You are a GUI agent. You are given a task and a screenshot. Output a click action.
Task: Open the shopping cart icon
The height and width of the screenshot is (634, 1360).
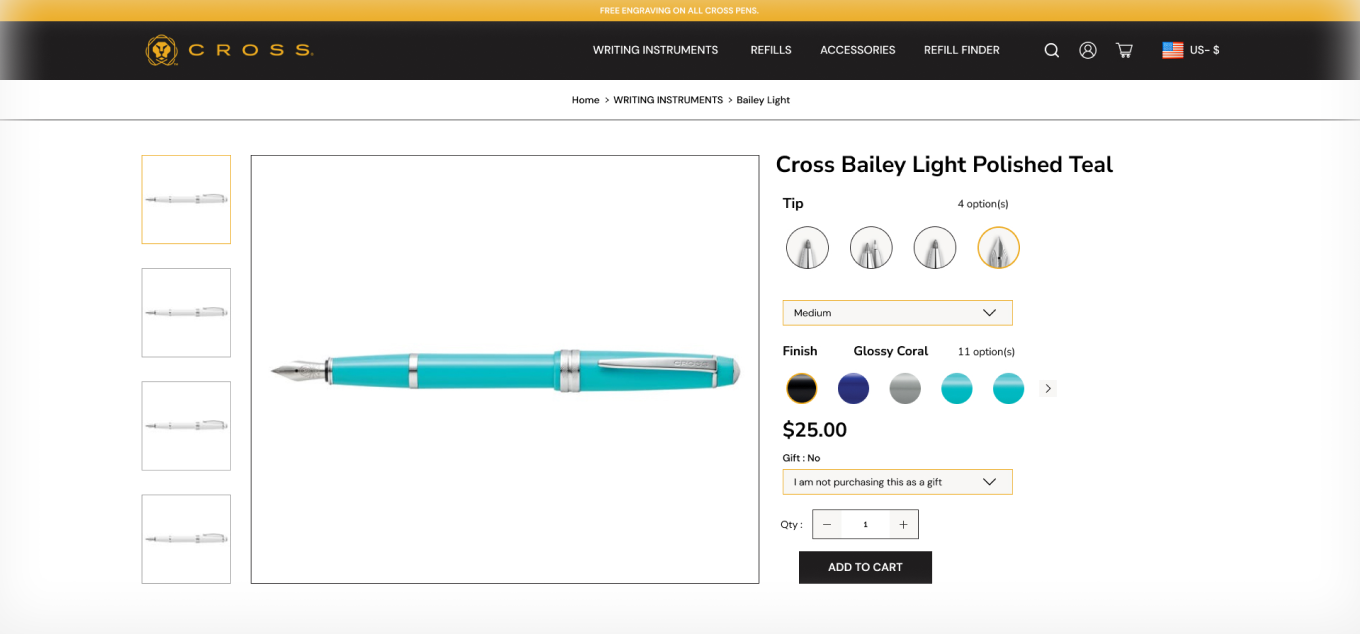[1124, 50]
